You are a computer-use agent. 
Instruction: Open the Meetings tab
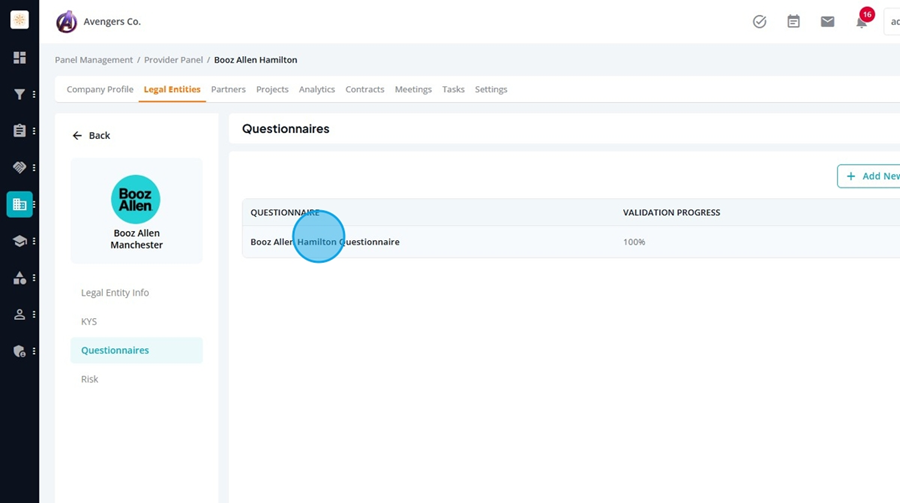413,90
